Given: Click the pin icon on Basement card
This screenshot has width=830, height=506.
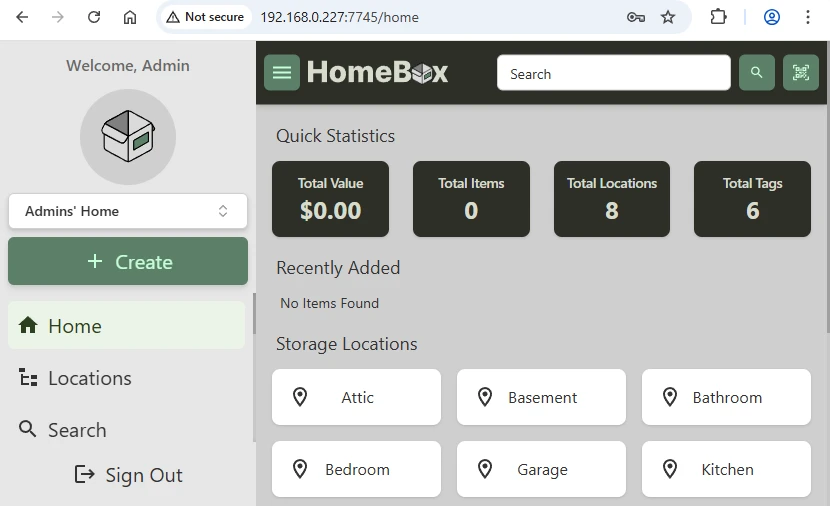Looking at the screenshot, I should tap(484, 397).
